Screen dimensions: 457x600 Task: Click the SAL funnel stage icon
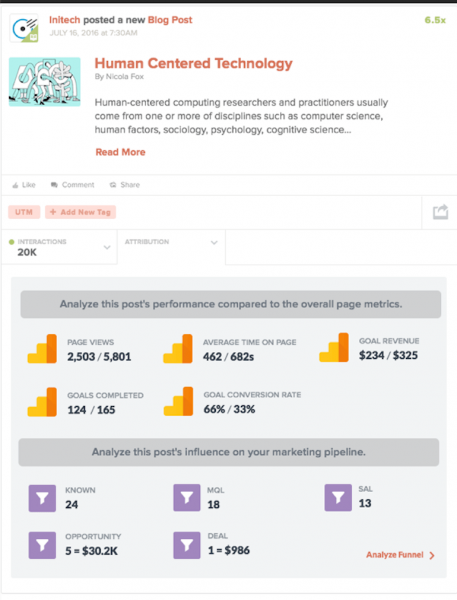(338, 498)
